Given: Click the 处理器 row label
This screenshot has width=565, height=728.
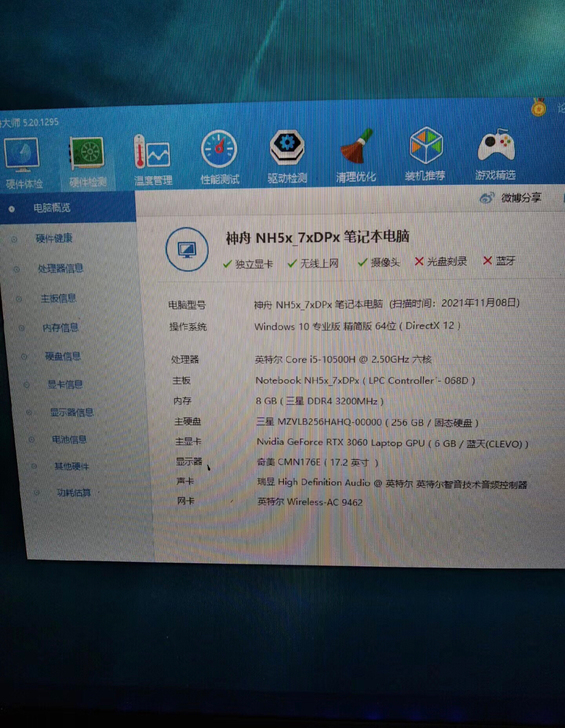Looking at the screenshot, I should point(185,359).
